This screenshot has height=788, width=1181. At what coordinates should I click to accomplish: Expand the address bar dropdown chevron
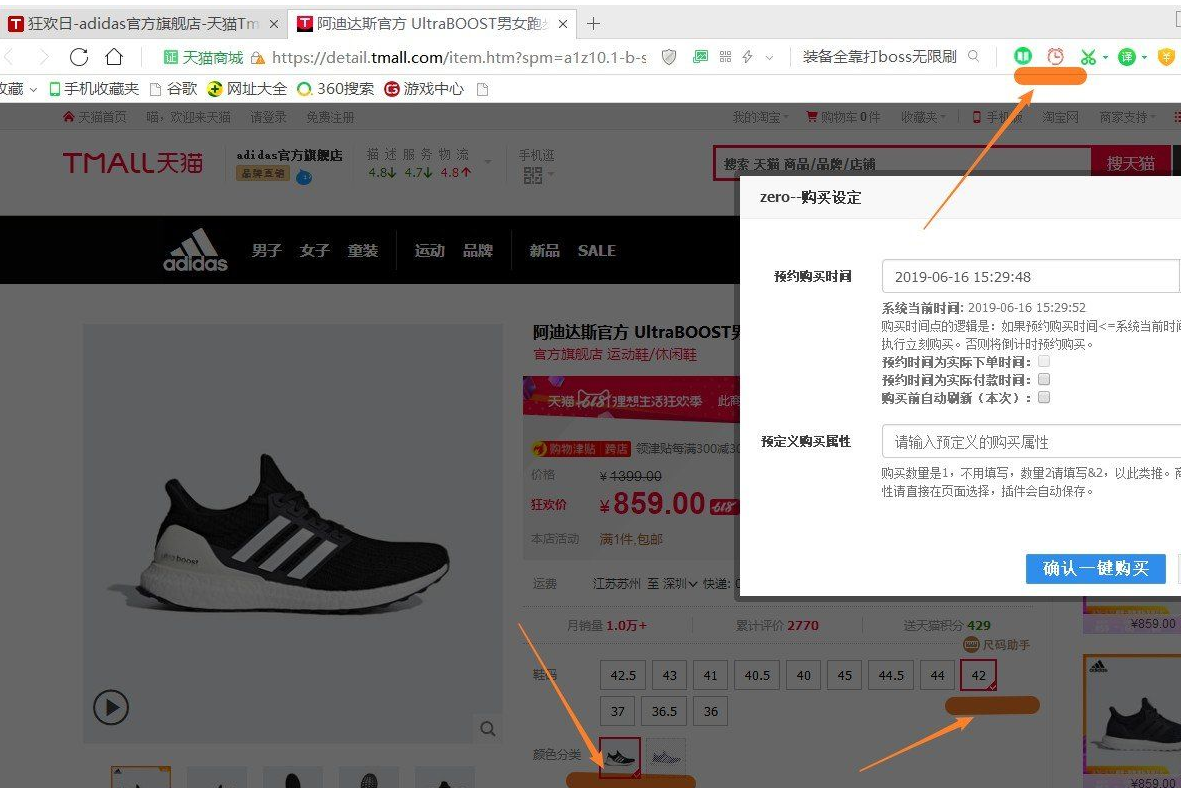pos(769,57)
